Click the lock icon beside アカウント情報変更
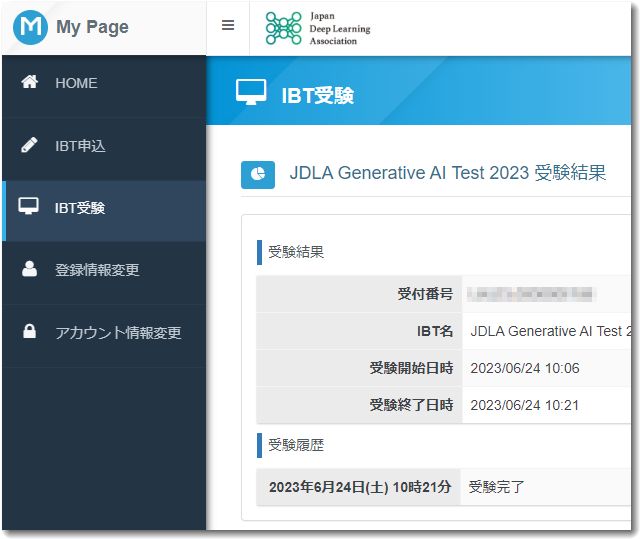 click(29, 331)
